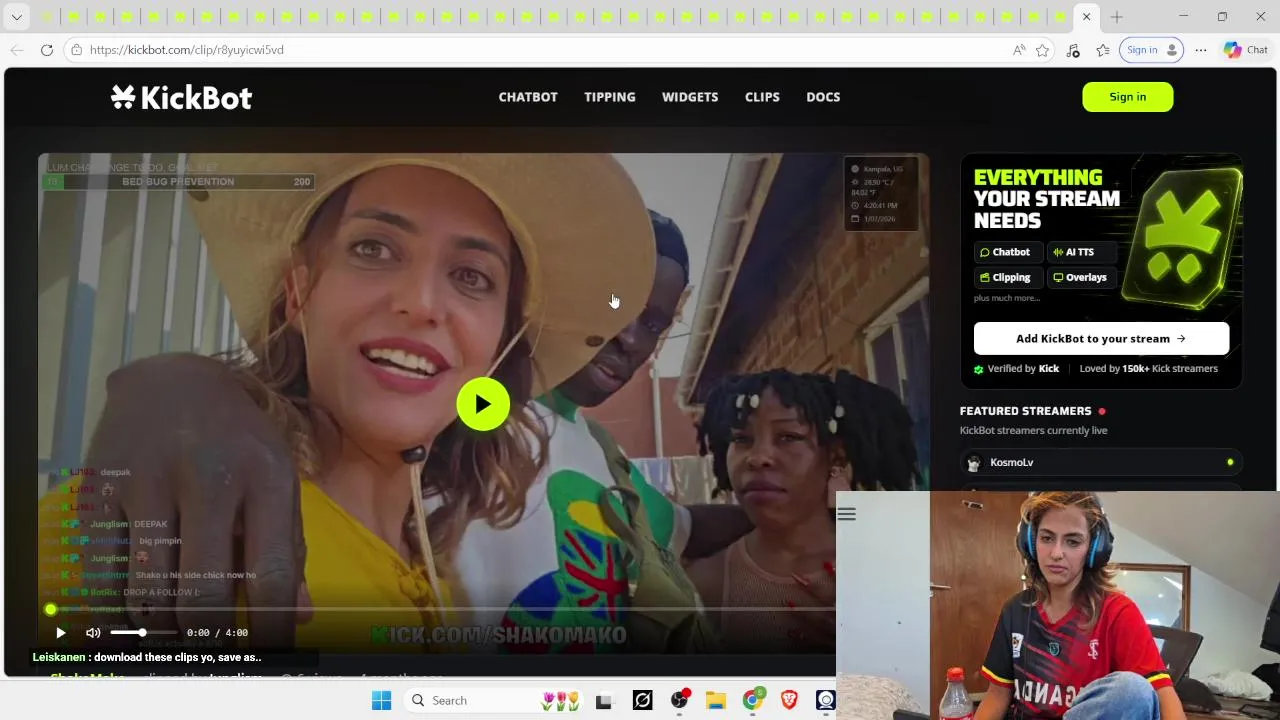Image resolution: width=1280 pixels, height=720 pixels.
Task: Open a new tab with the plus button
Action: (1117, 17)
